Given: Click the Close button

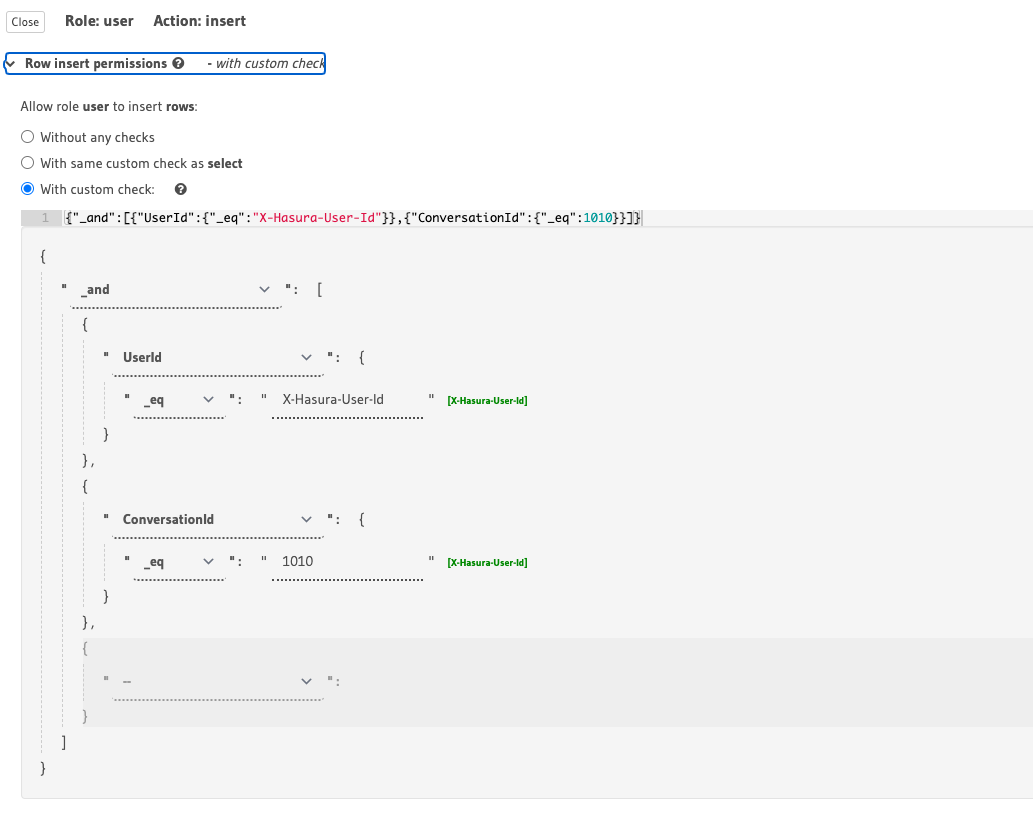Looking at the screenshot, I should pyautogui.click(x=25, y=21).
